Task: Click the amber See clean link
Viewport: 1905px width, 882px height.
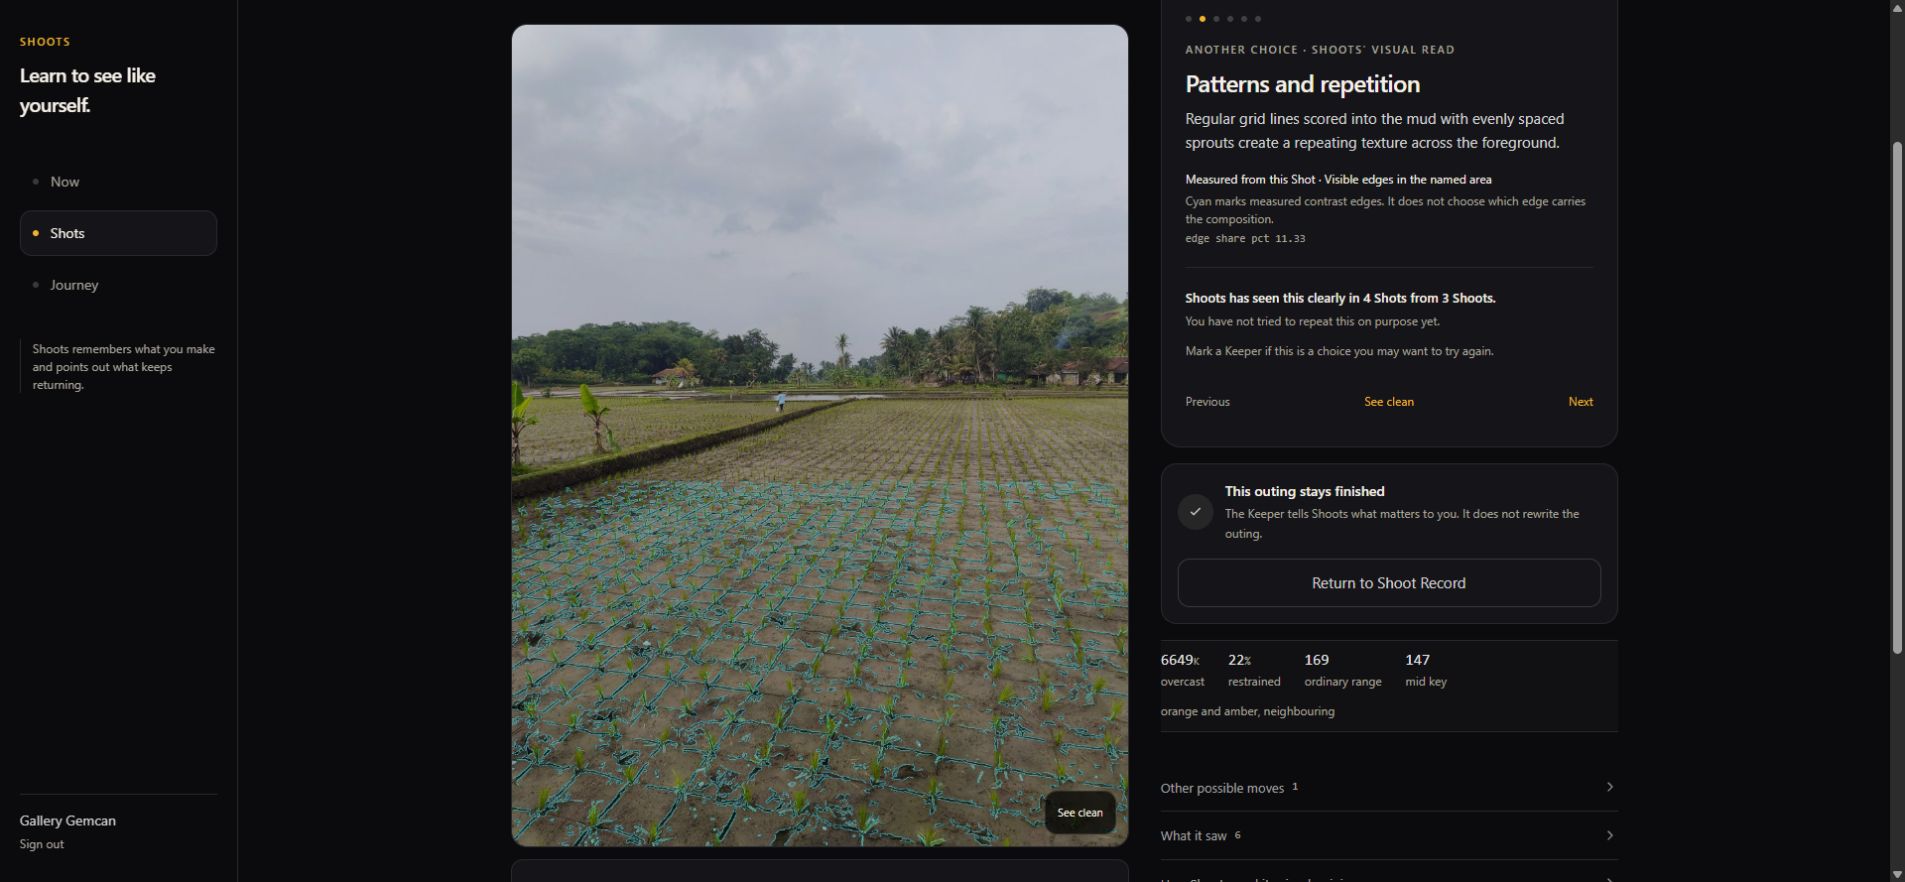Action: (x=1389, y=402)
